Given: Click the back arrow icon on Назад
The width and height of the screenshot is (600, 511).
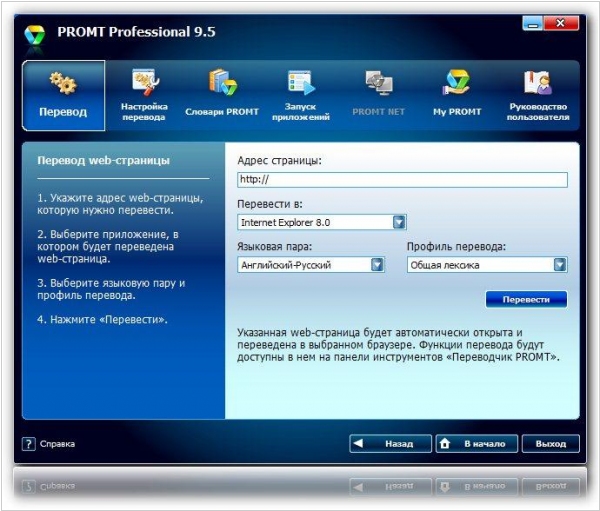Looking at the screenshot, I should point(358,443).
